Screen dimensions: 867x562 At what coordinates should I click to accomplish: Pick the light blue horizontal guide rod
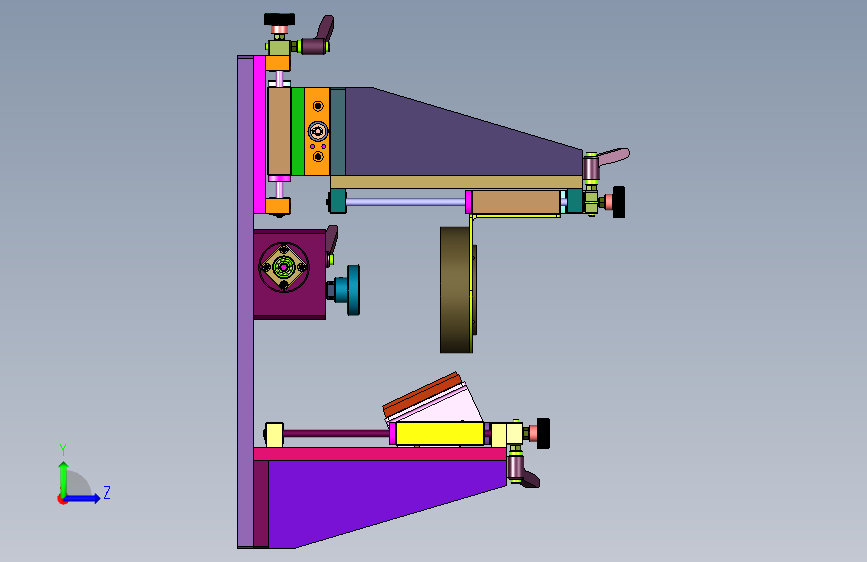click(405, 202)
